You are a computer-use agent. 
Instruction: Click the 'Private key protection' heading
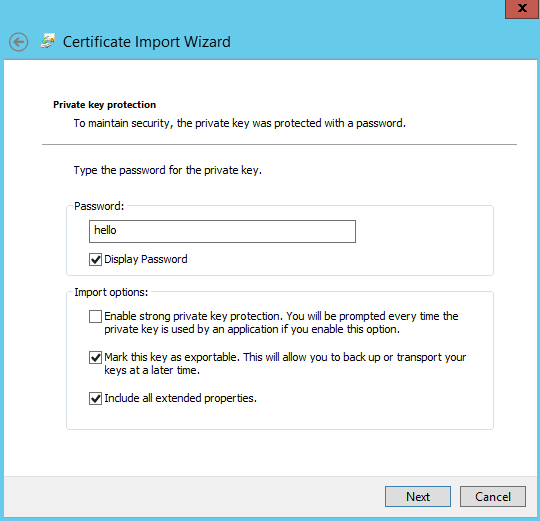(x=104, y=105)
